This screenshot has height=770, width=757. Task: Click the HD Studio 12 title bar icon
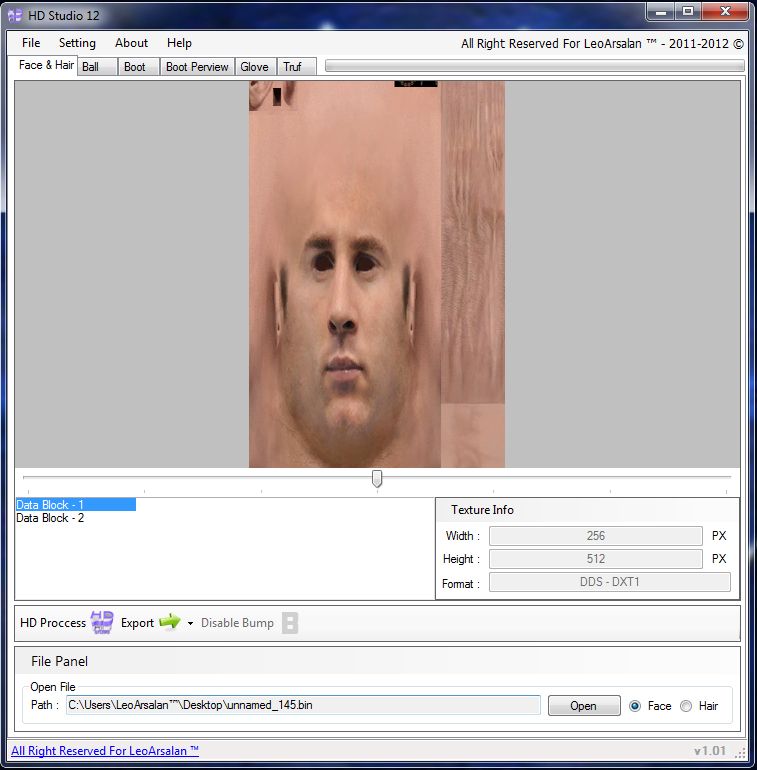[x=16, y=15]
